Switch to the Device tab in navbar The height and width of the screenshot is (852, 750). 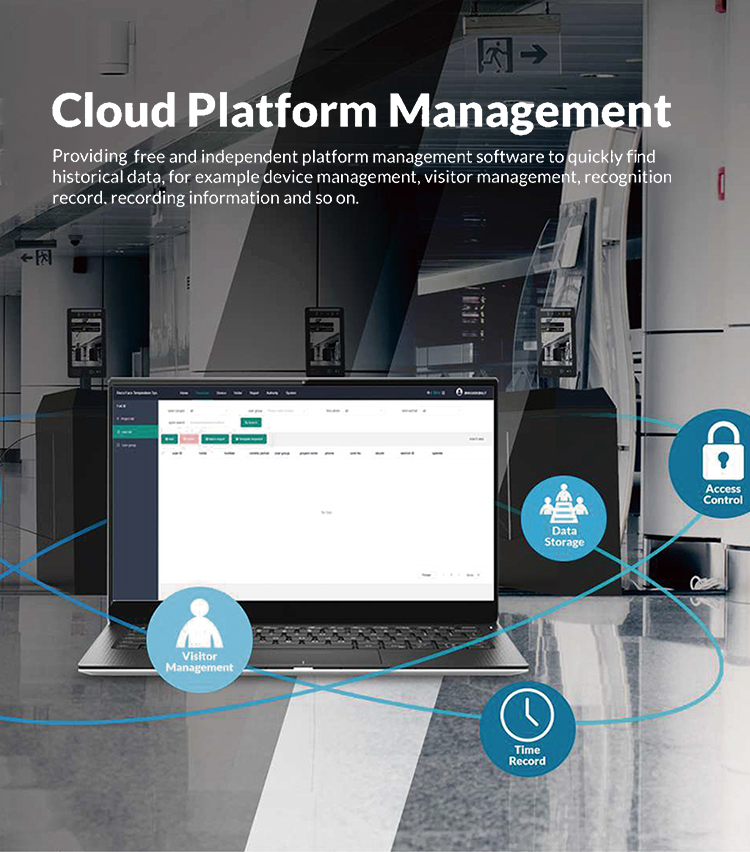click(x=220, y=393)
